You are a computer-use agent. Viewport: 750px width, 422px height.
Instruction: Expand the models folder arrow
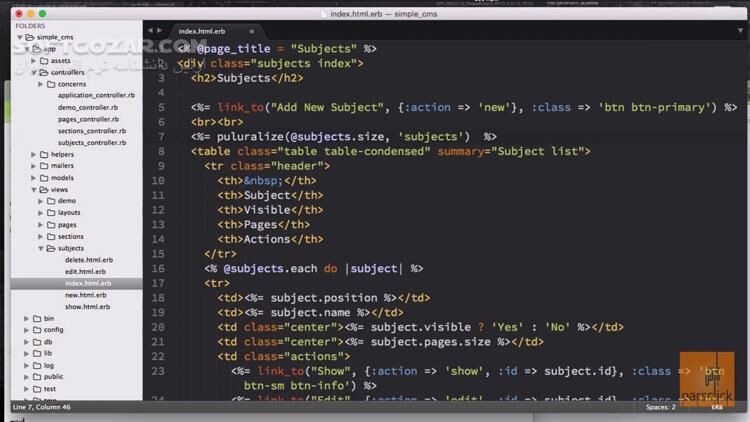pyautogui.click(x=33, y=178)
